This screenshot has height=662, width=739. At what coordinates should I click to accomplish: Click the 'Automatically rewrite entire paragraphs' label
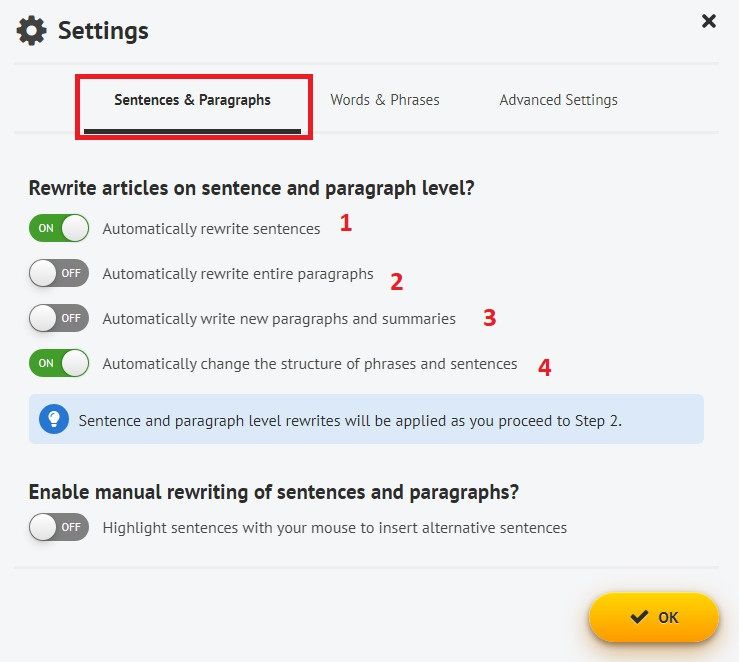pyautogui.click(x=238, y=274)
